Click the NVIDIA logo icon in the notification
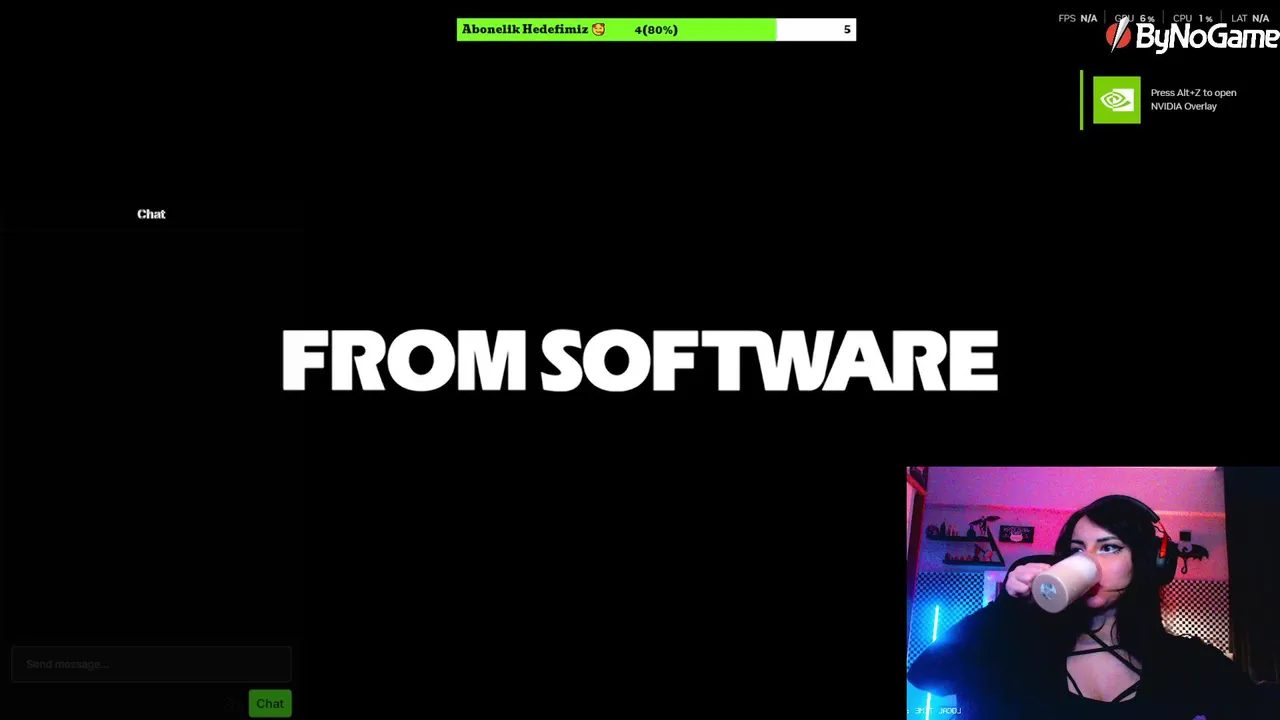The height and width of the screenshot is (720, 1280). click(1116, 100)
